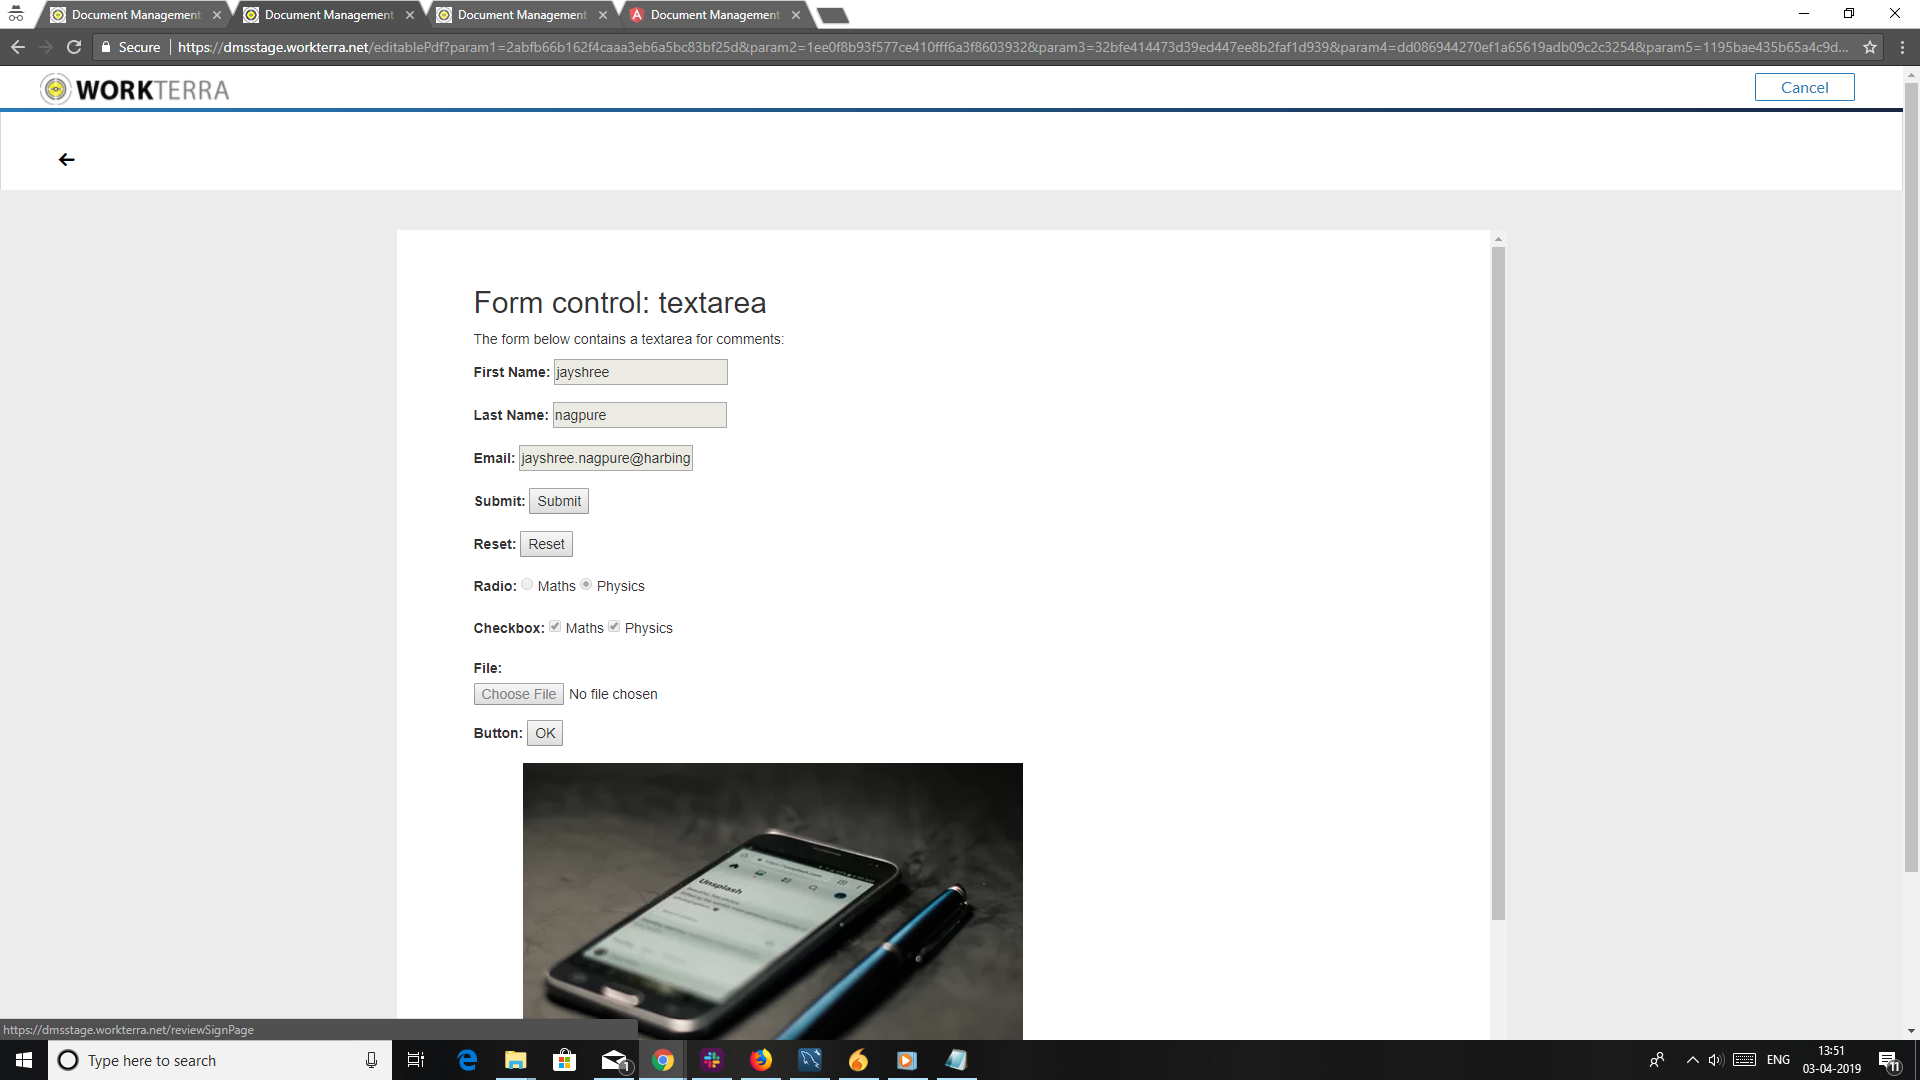This screenshot has height=1080, width=1920.
Task: Click the volume speaker tray icon
Action: click(x=1716, y=1060)
